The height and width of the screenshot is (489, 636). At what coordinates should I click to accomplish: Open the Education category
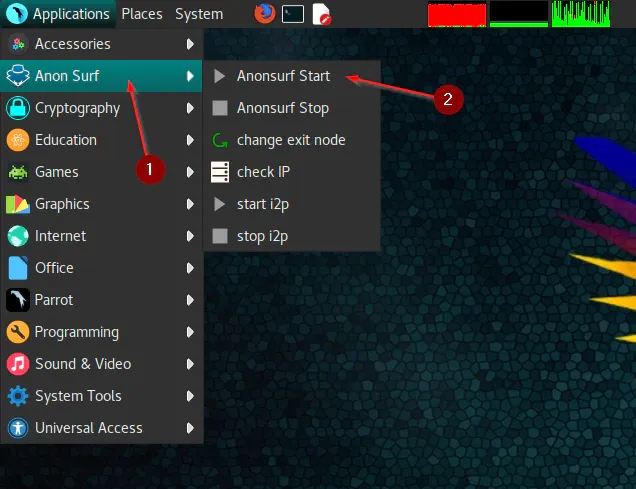101,140
